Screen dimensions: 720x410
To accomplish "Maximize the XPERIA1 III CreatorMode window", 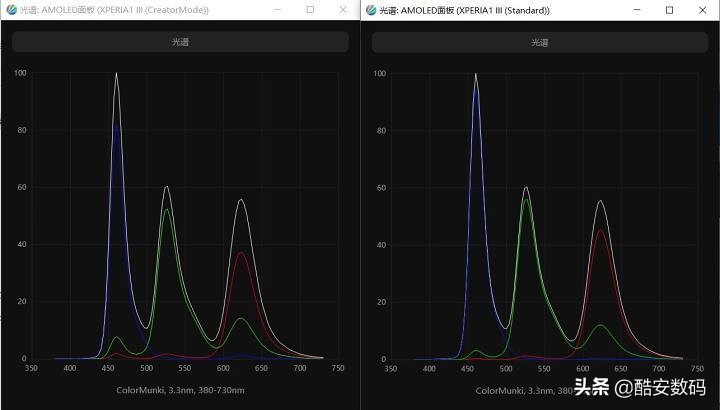I will pos(310,10).
